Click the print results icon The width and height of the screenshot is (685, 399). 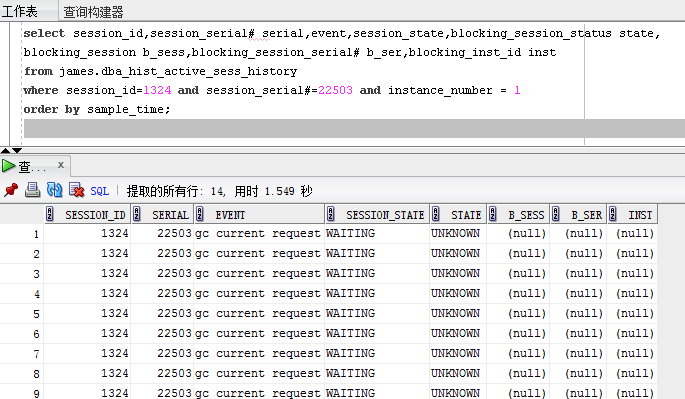(32, 190)
